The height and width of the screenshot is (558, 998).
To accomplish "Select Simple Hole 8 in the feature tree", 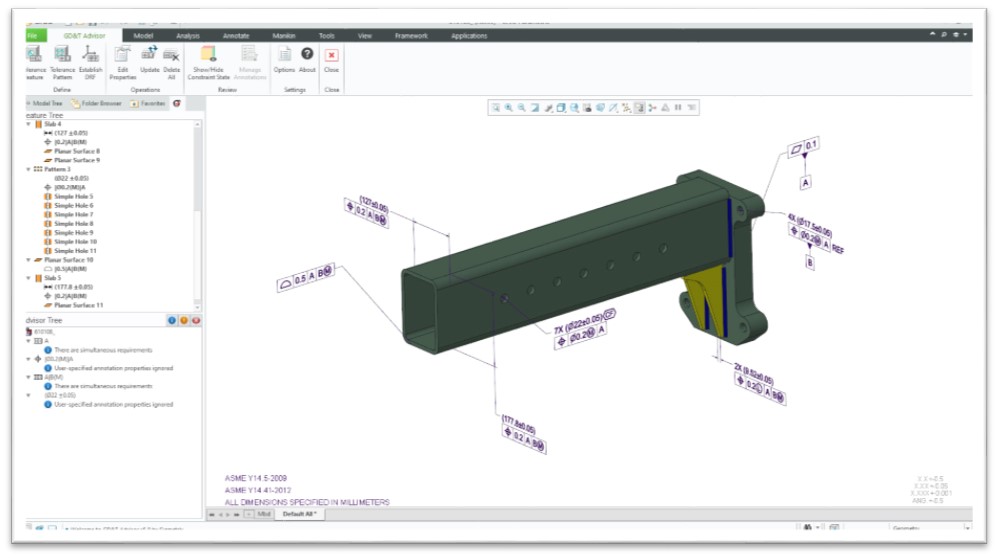I will (74, 224).
